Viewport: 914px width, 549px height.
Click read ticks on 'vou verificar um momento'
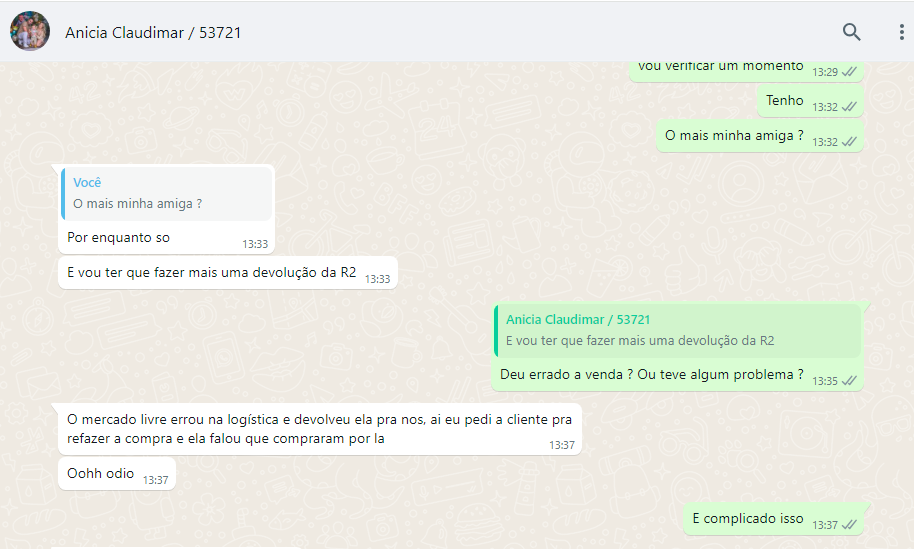(849, 72)
